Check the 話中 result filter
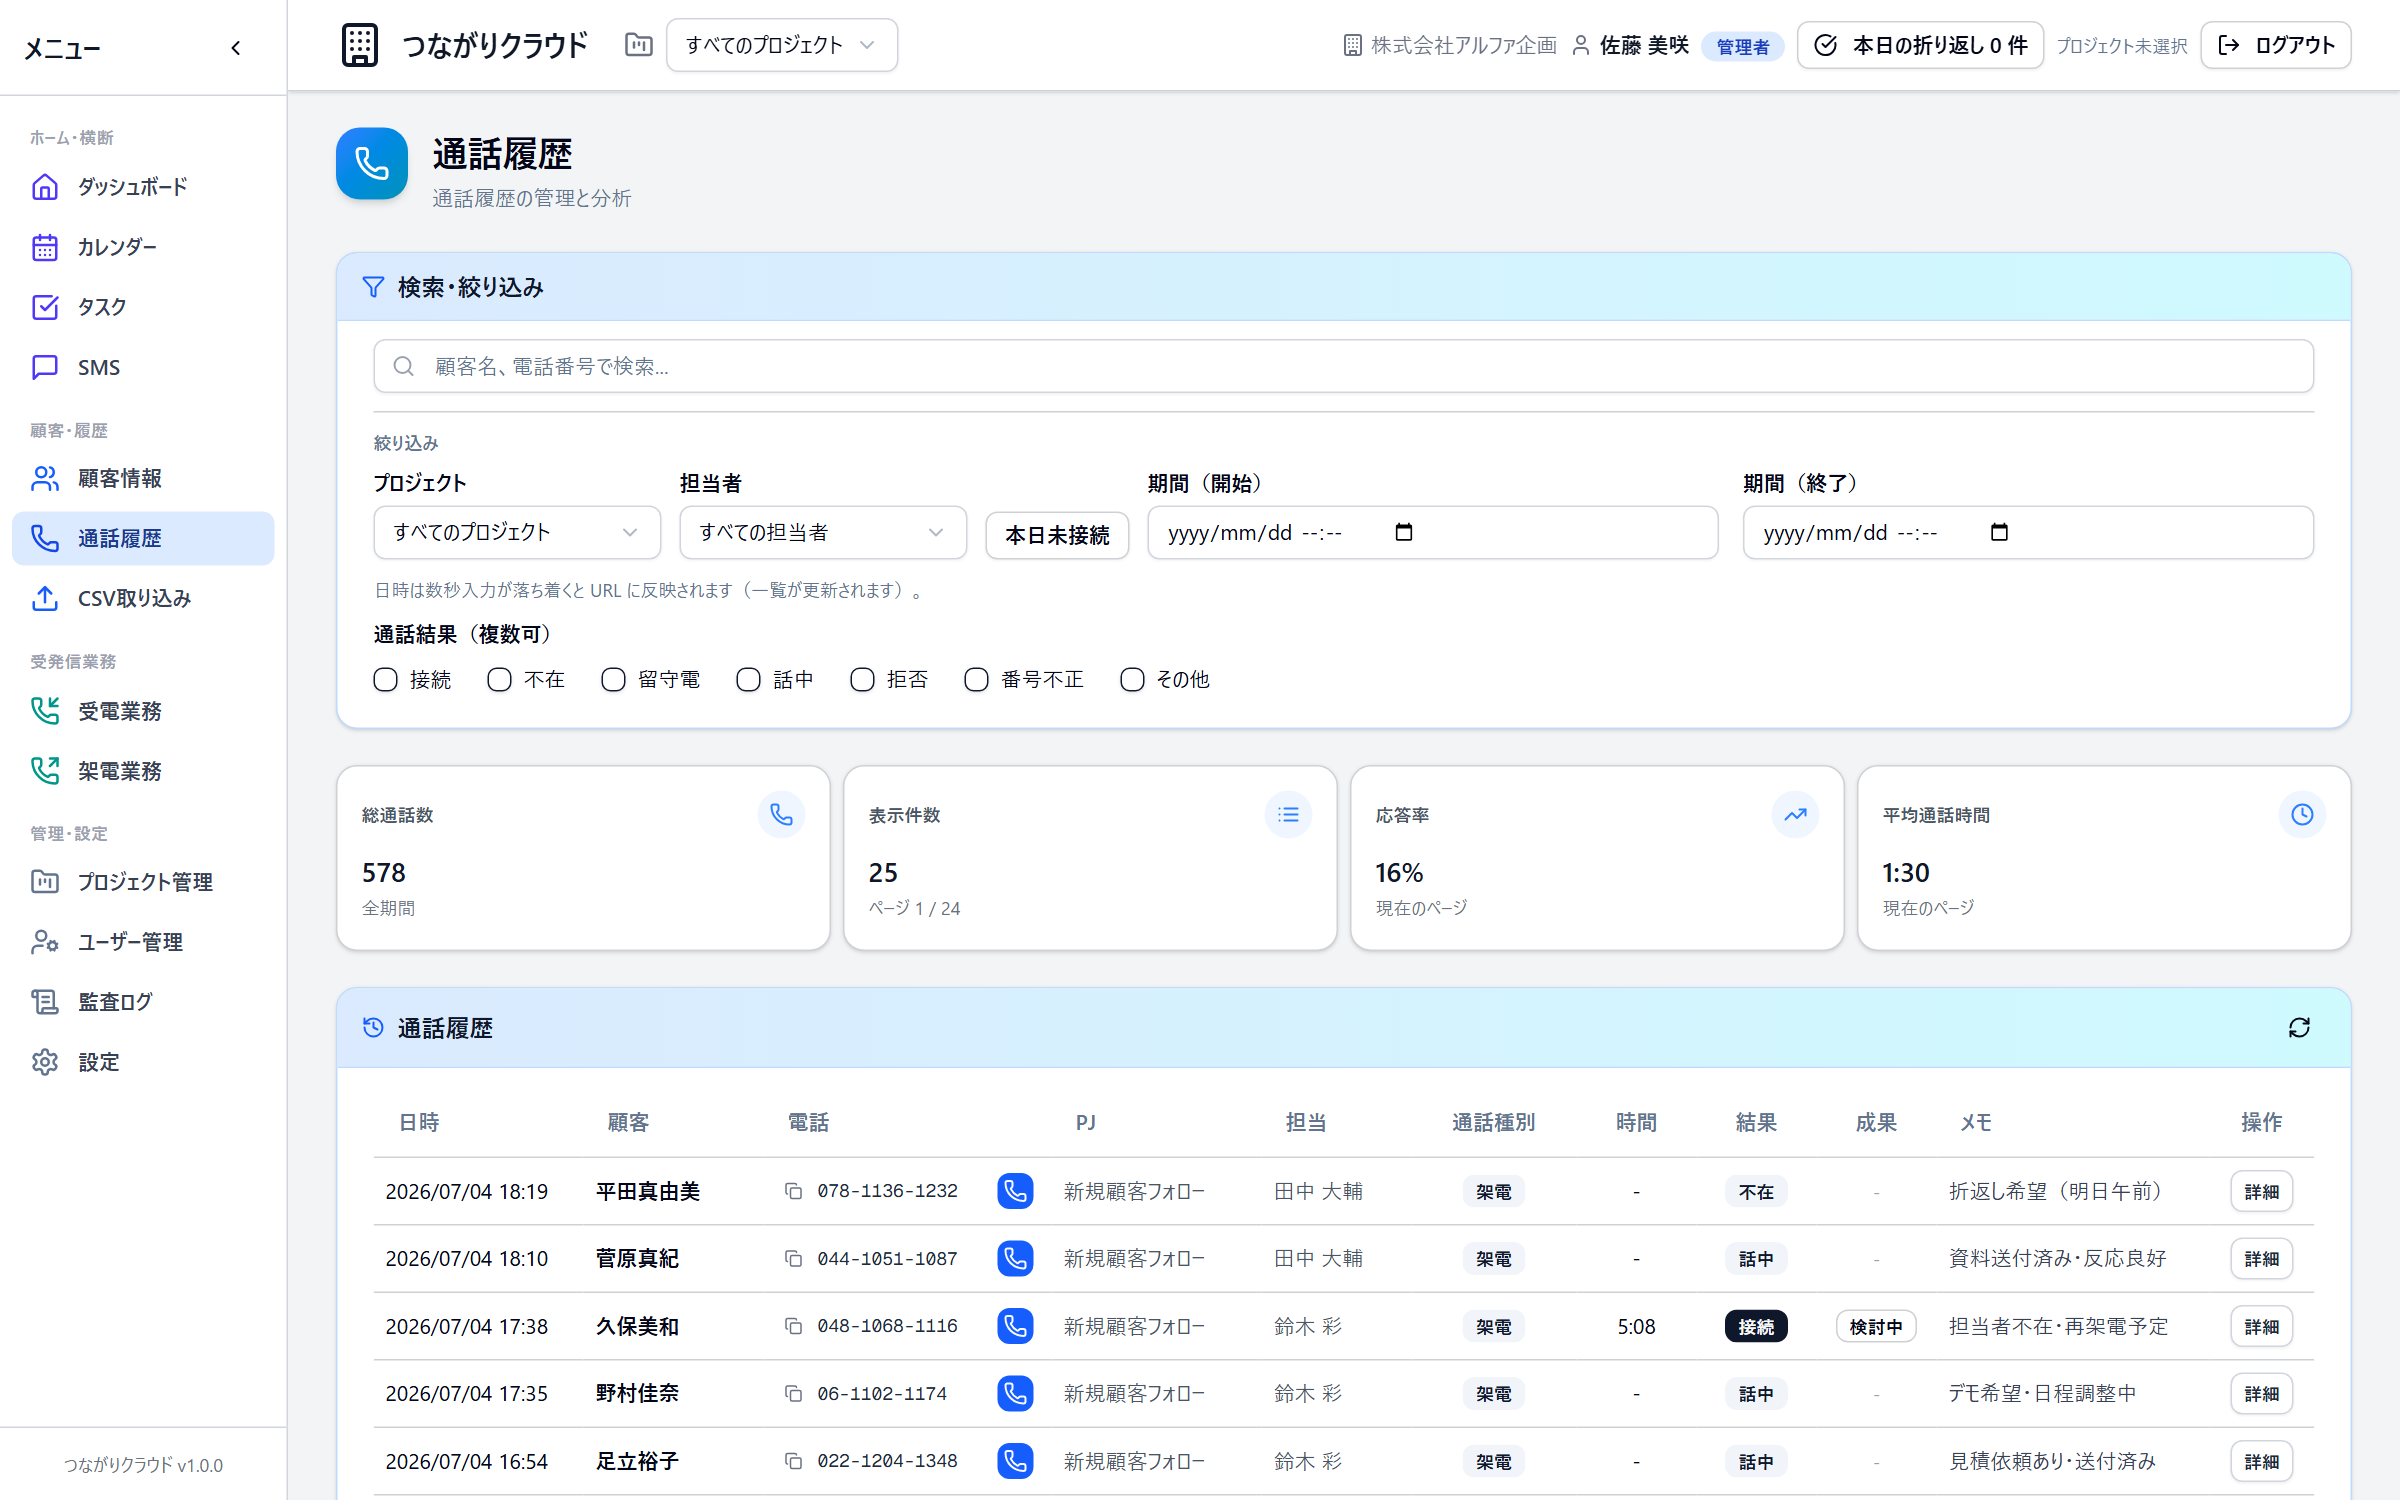Screen dimensions: 2400x1500 click(749, 680)
